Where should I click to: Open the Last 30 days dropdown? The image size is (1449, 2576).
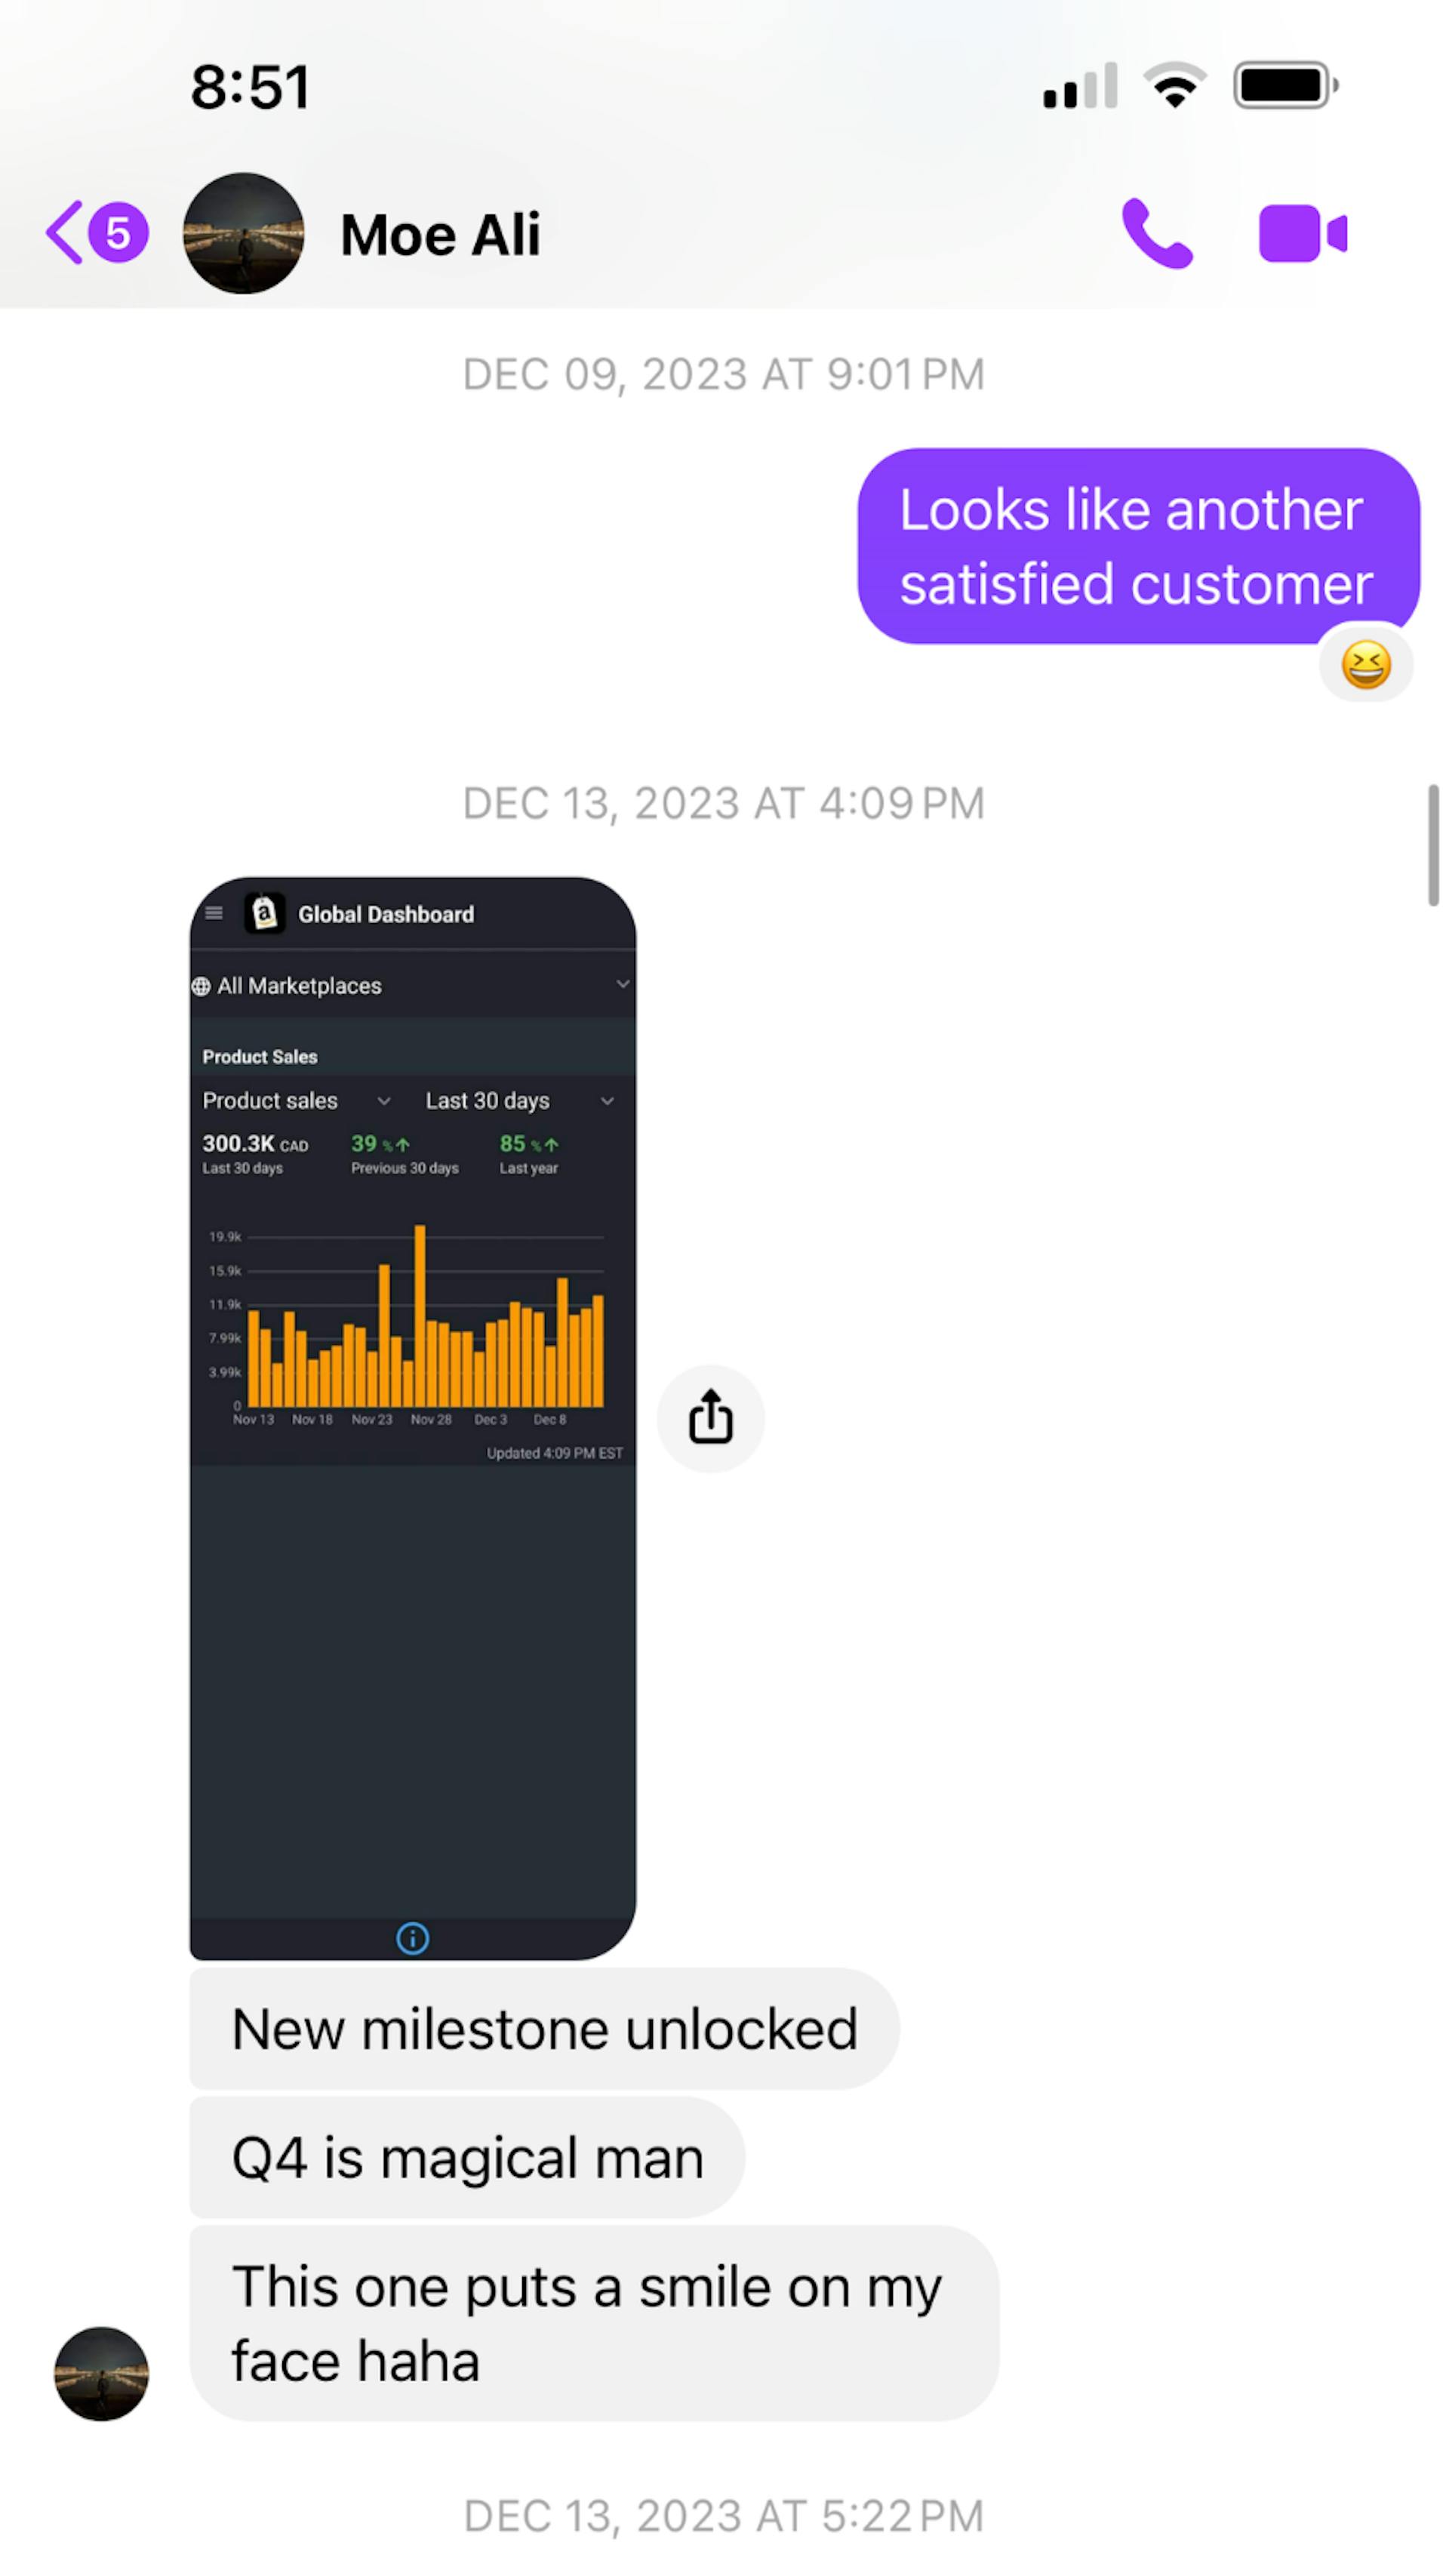click(519, 1101)
